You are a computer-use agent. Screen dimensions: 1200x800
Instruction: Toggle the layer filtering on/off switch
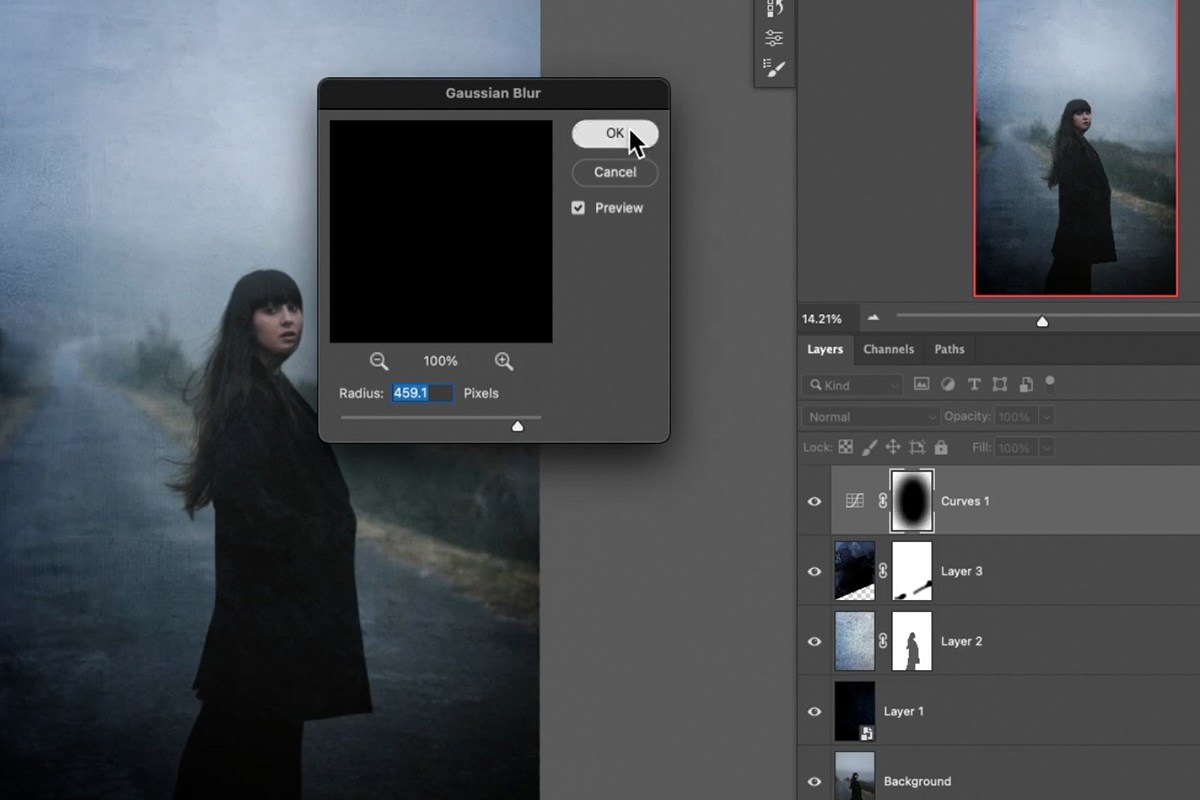coord(1050,383)
